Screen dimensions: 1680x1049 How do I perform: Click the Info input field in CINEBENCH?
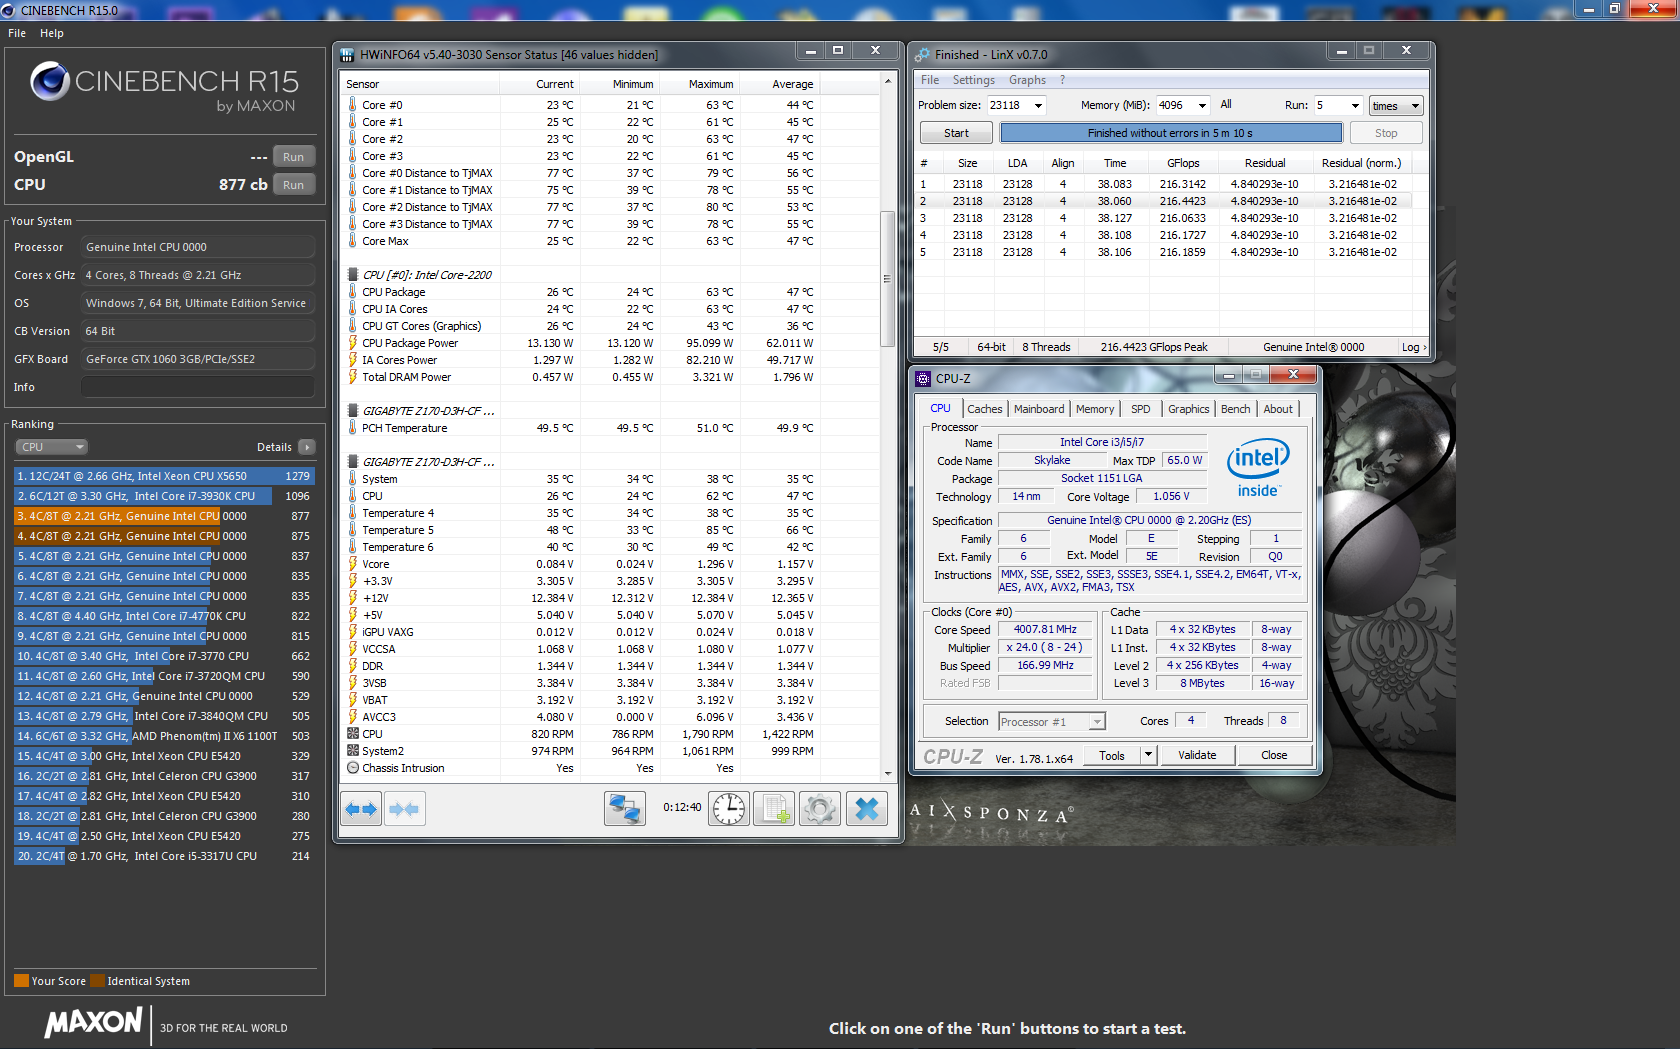click(198, 387)
